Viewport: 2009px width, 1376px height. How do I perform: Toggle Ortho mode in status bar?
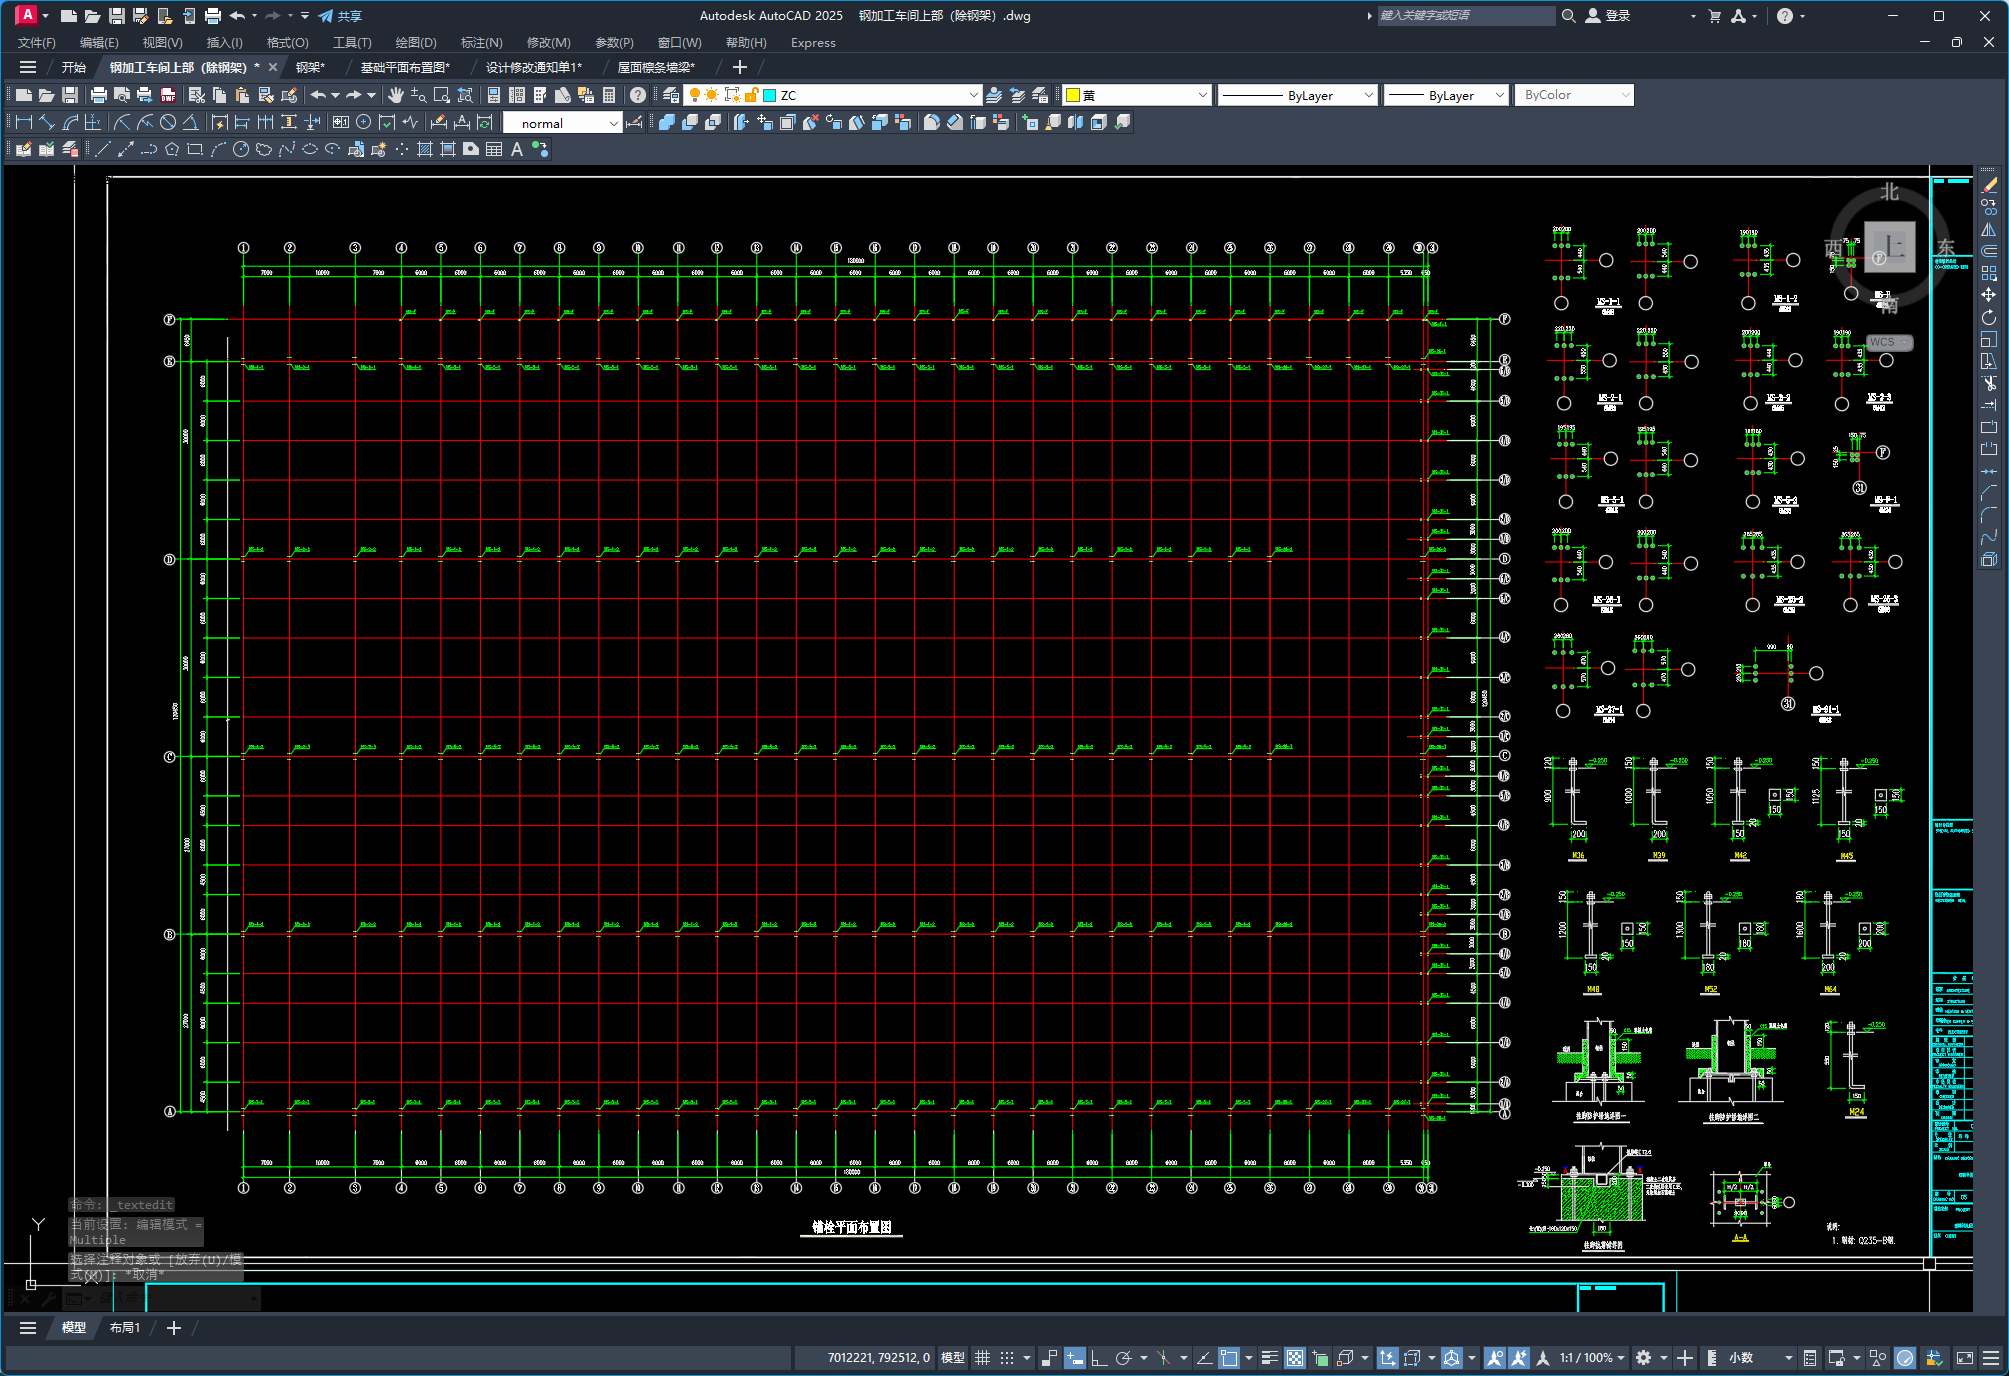pyautogui.click(x=1099, y=1358)
